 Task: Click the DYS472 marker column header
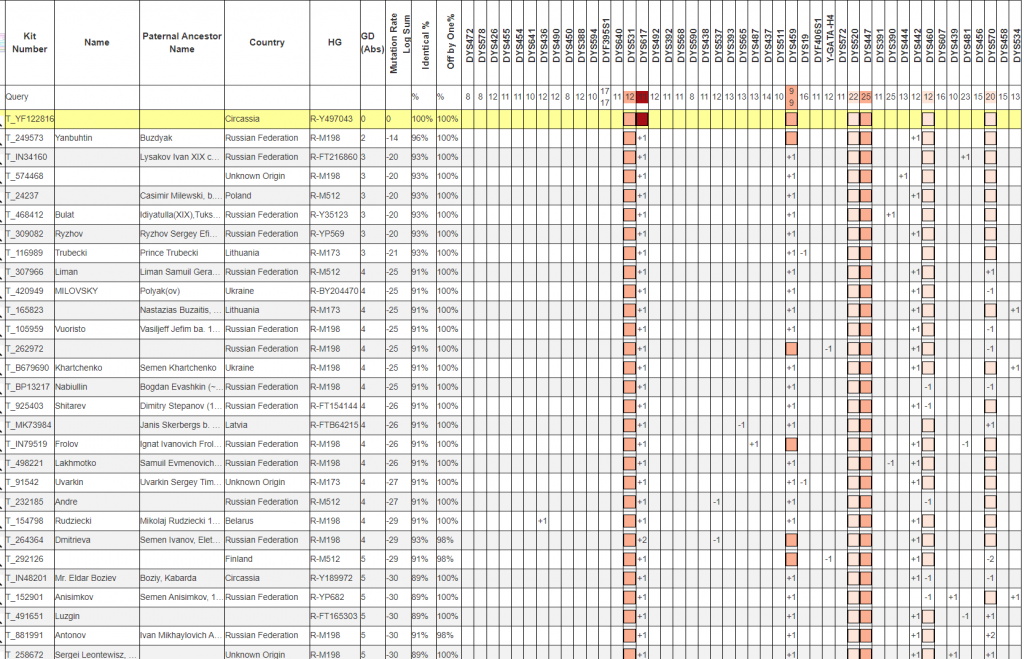click(468, 43)
